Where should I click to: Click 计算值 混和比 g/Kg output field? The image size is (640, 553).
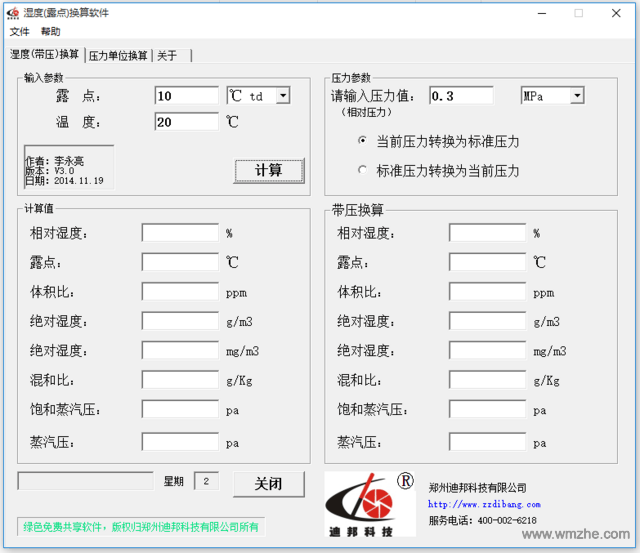[180, 380]
